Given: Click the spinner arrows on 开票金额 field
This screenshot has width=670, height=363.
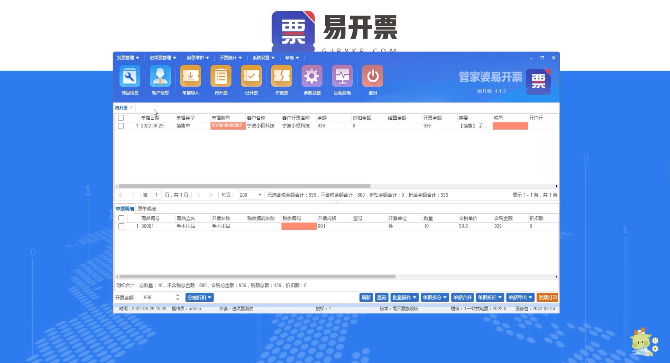Looking at the screenshot, I should [178, 297].
